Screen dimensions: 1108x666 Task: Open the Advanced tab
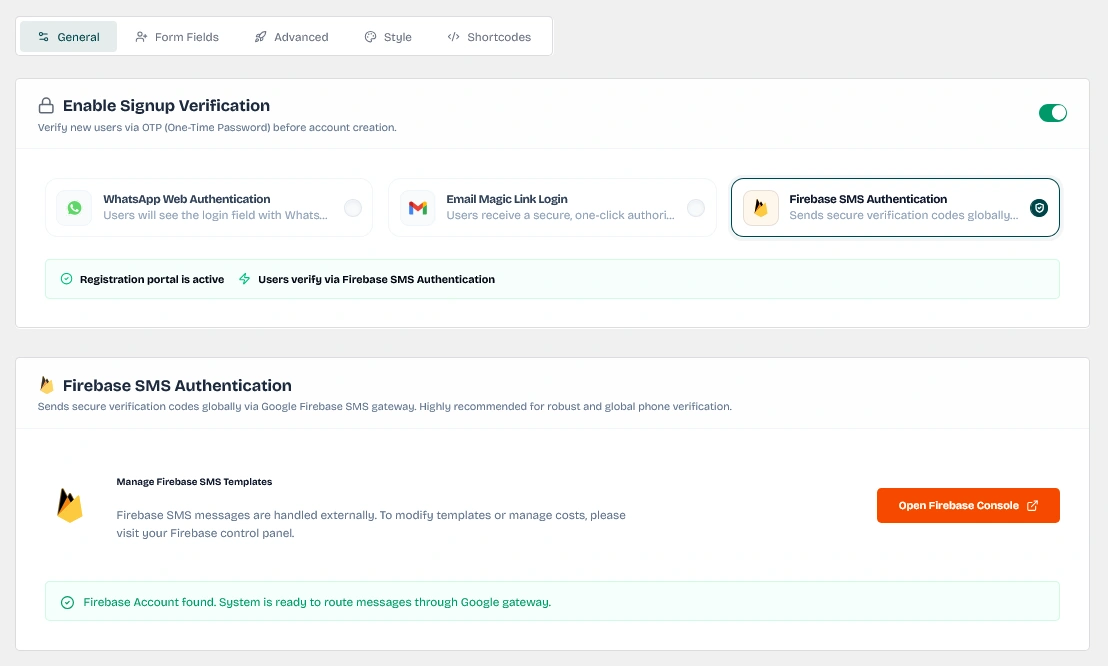point(291,37)
